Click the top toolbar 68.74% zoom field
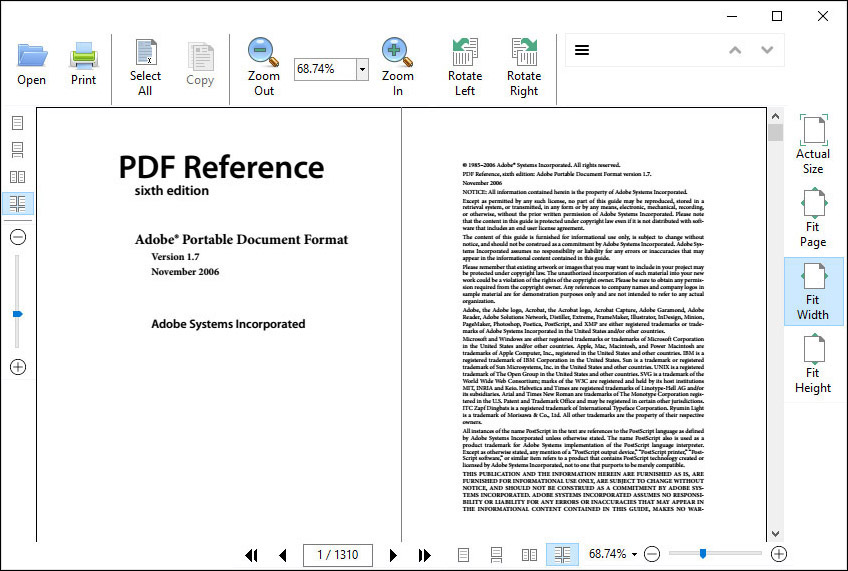This screenshot has height=571, width=848. (325, 69)
